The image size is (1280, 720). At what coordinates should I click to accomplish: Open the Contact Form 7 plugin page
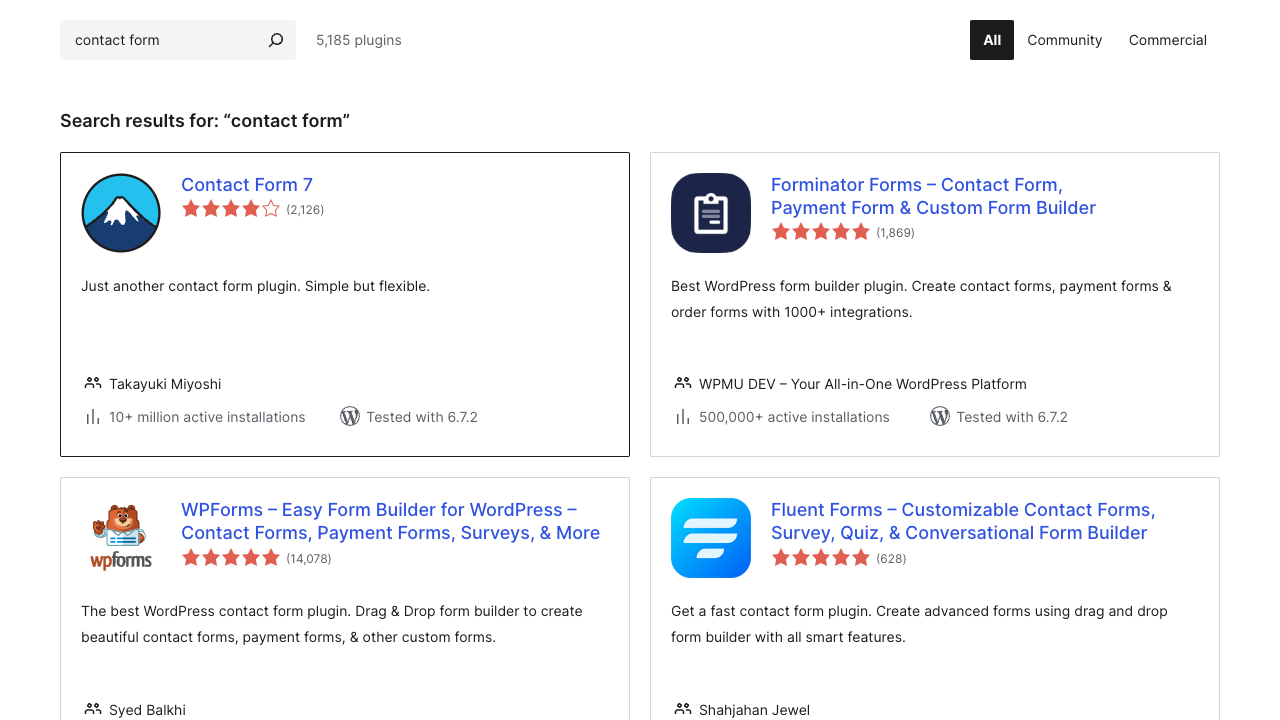(x=246, y=185)
